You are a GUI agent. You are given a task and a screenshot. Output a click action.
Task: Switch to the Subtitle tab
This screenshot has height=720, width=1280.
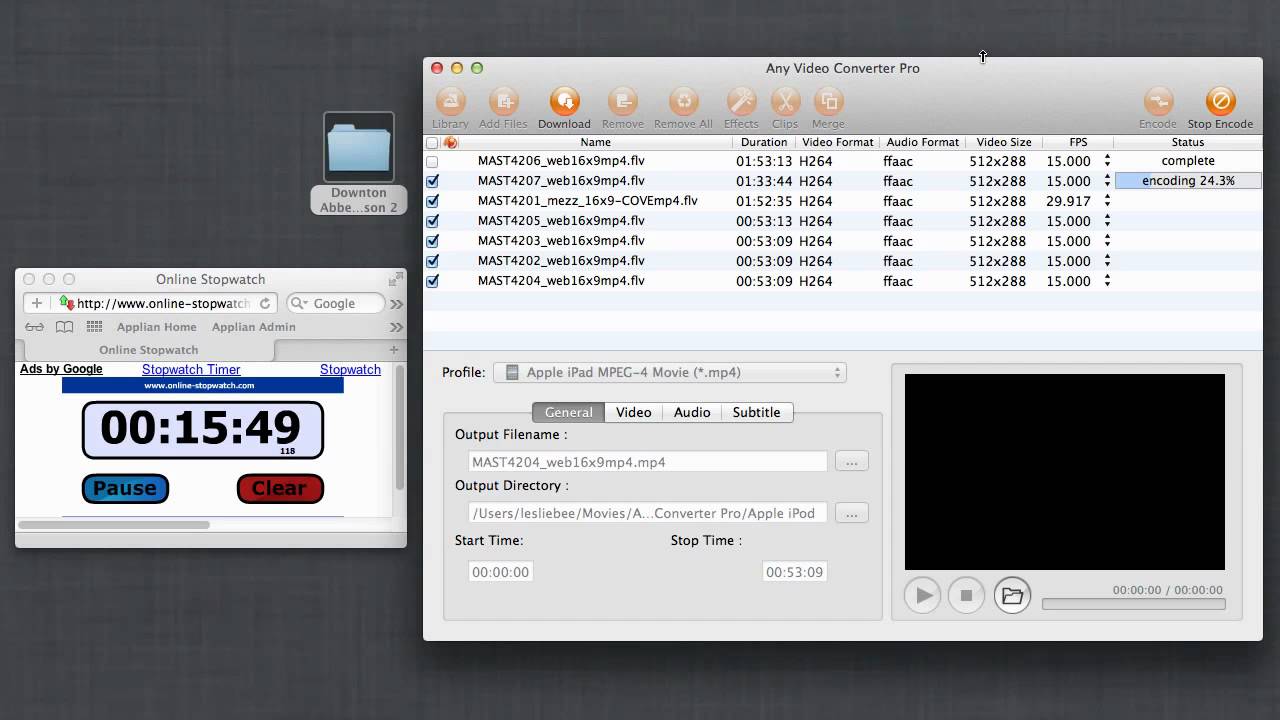point(756,412)
